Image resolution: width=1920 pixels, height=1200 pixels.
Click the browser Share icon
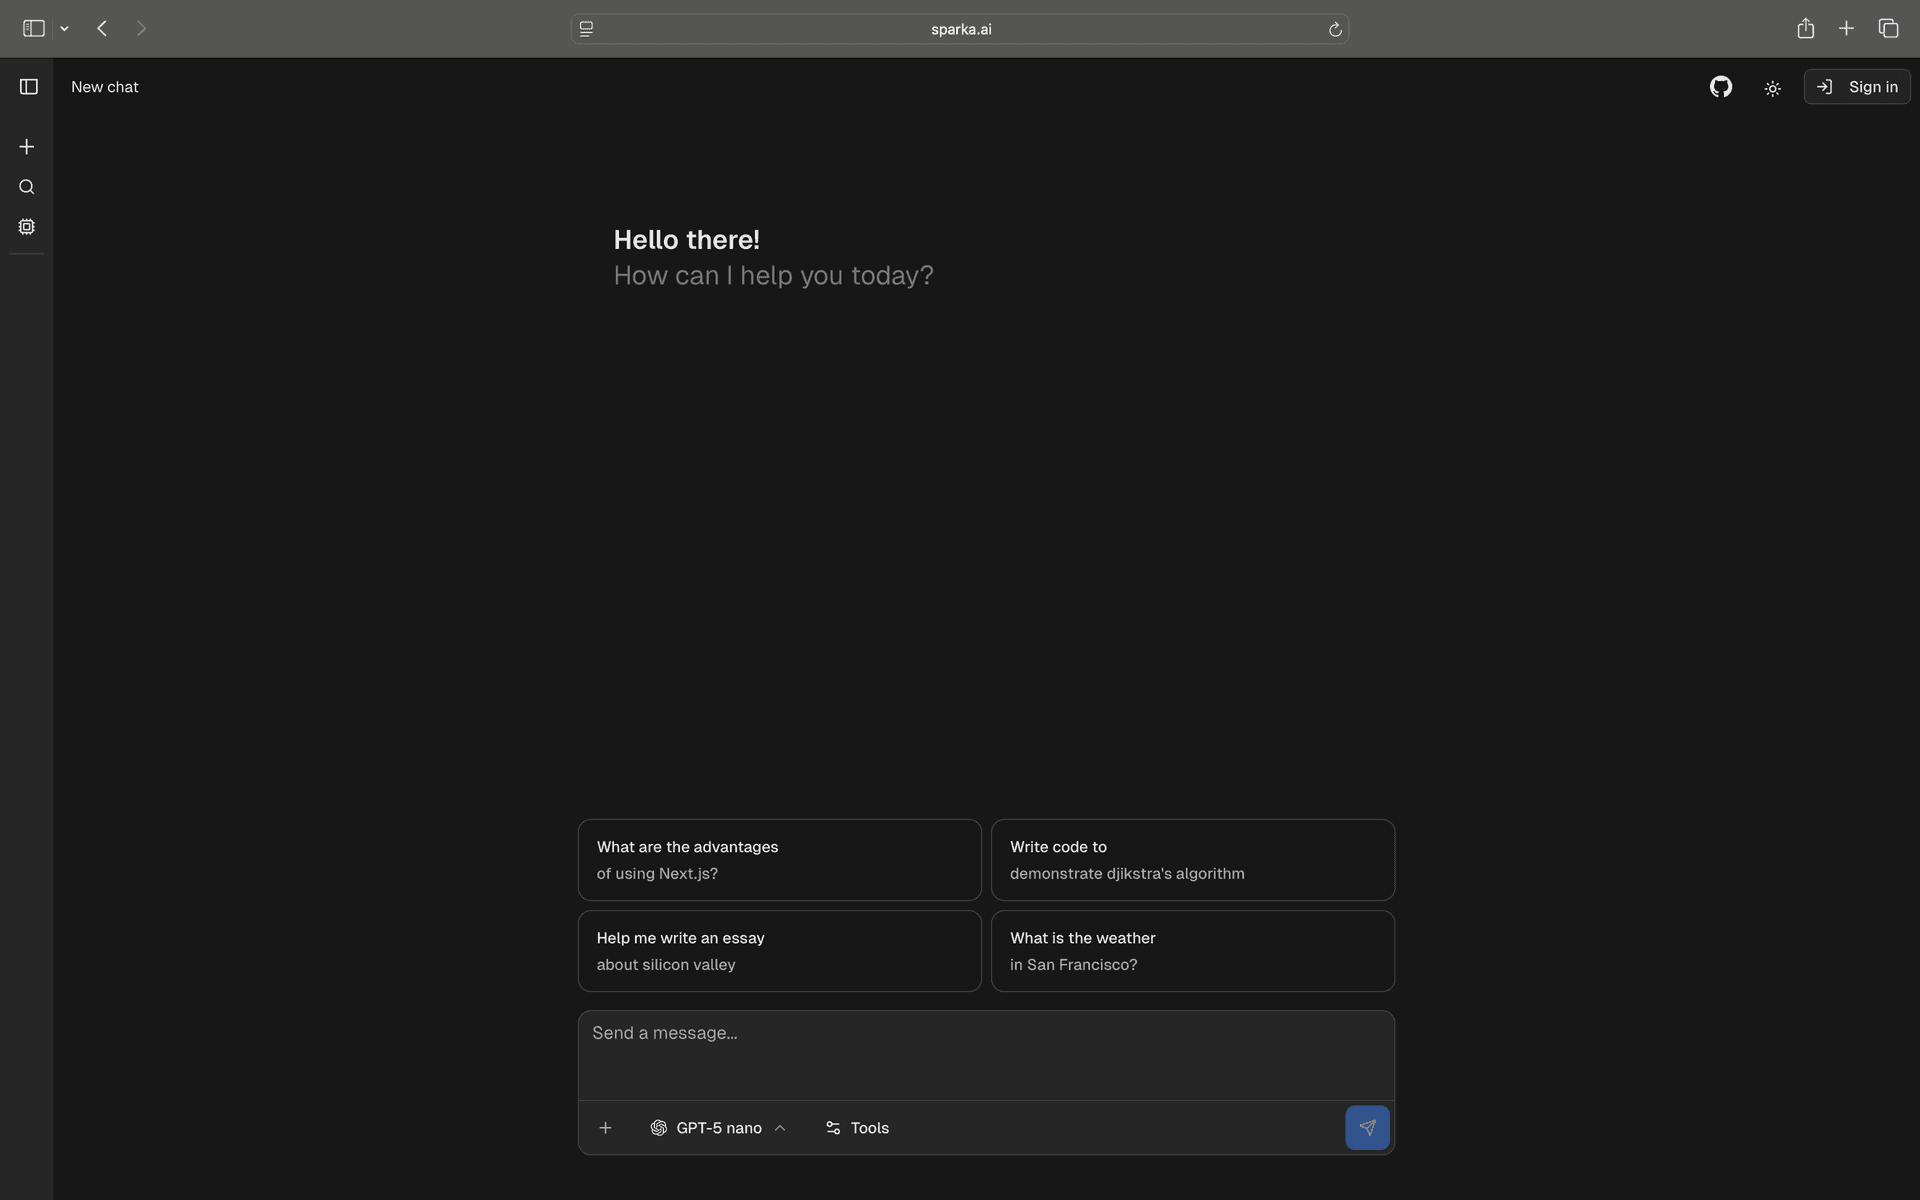point(1805,29)
